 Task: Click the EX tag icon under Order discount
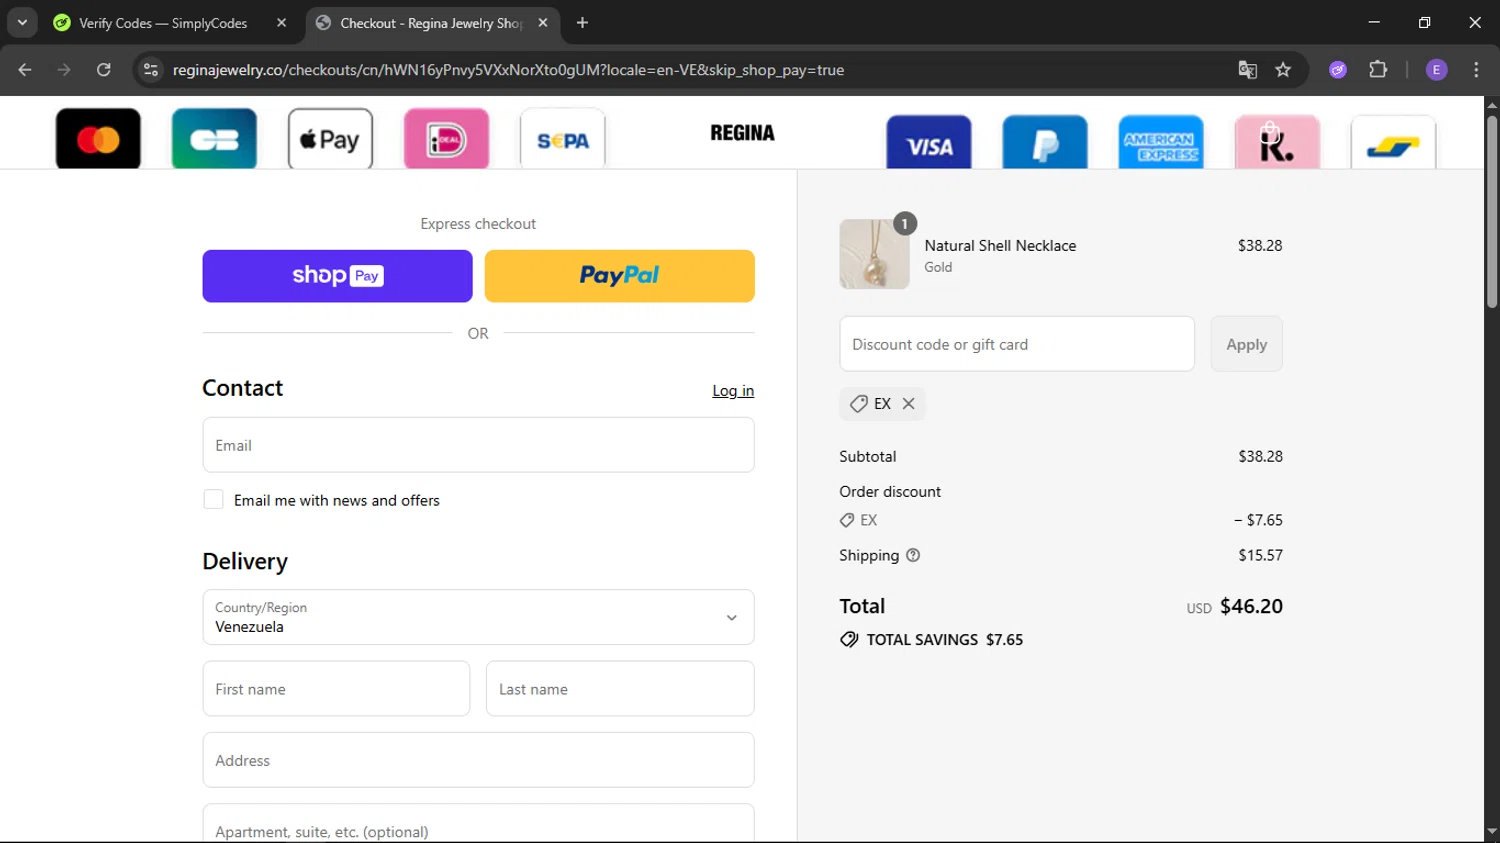point(847,520)
